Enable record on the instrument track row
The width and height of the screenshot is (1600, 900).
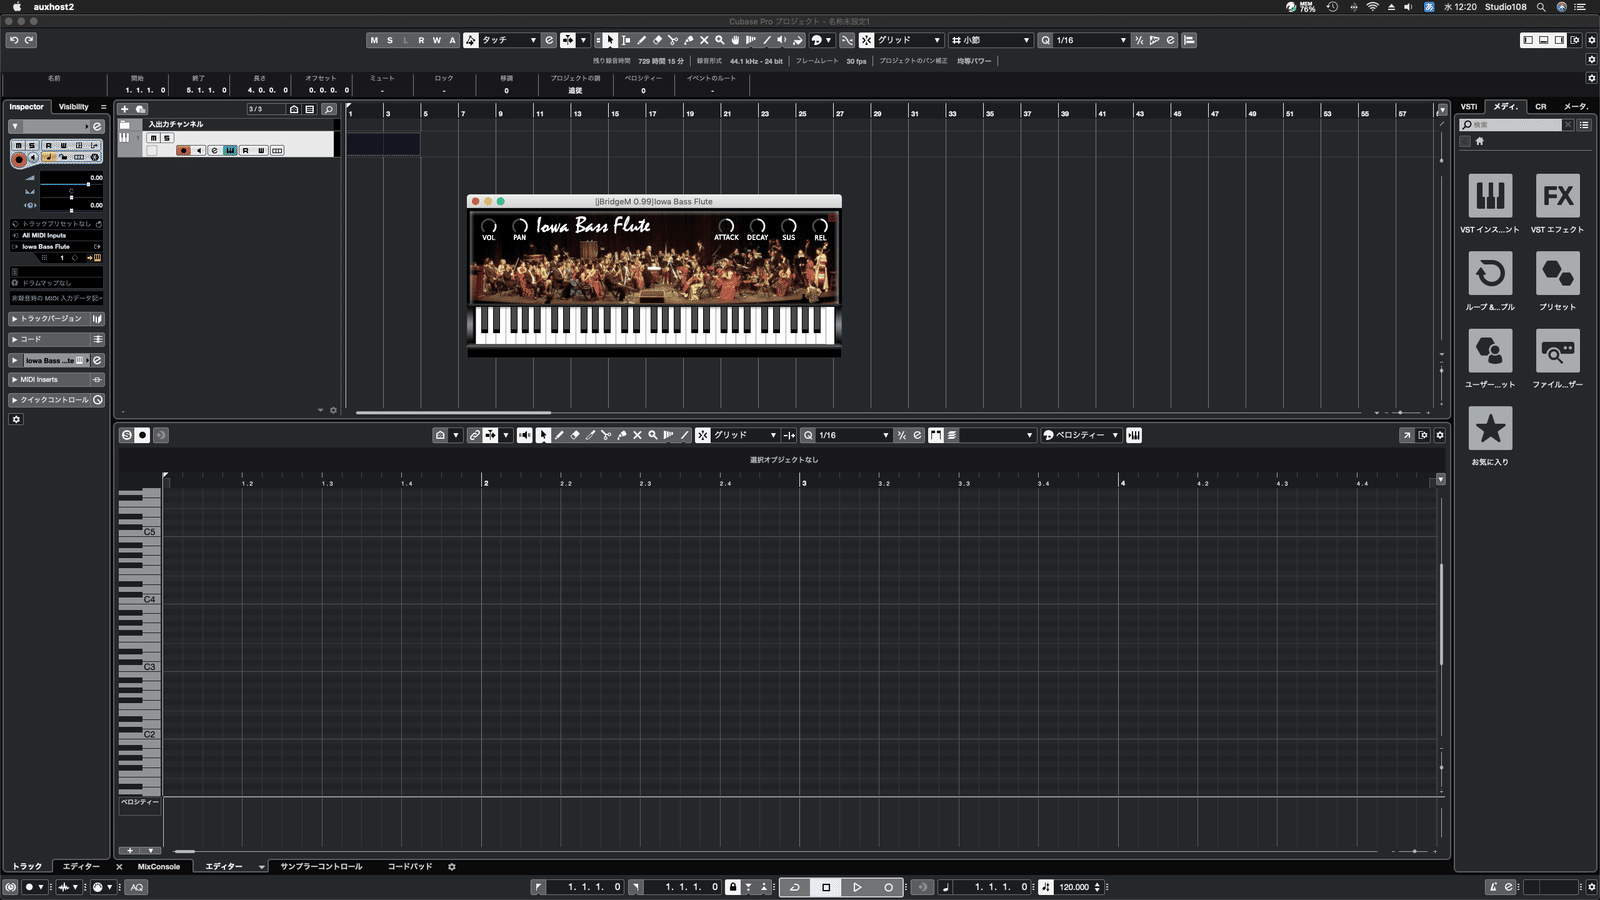click(x=183, y=151)
